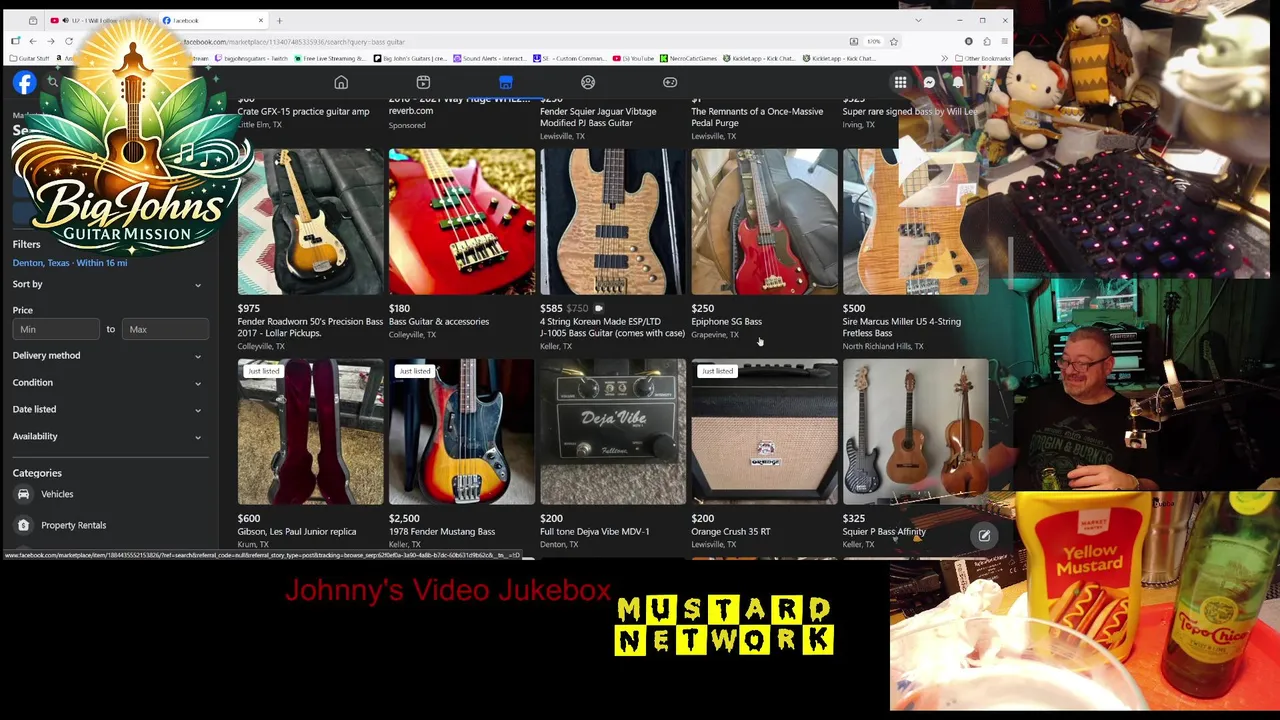Open the Guitar Stuff bookmarks folder

click(30, 59)
